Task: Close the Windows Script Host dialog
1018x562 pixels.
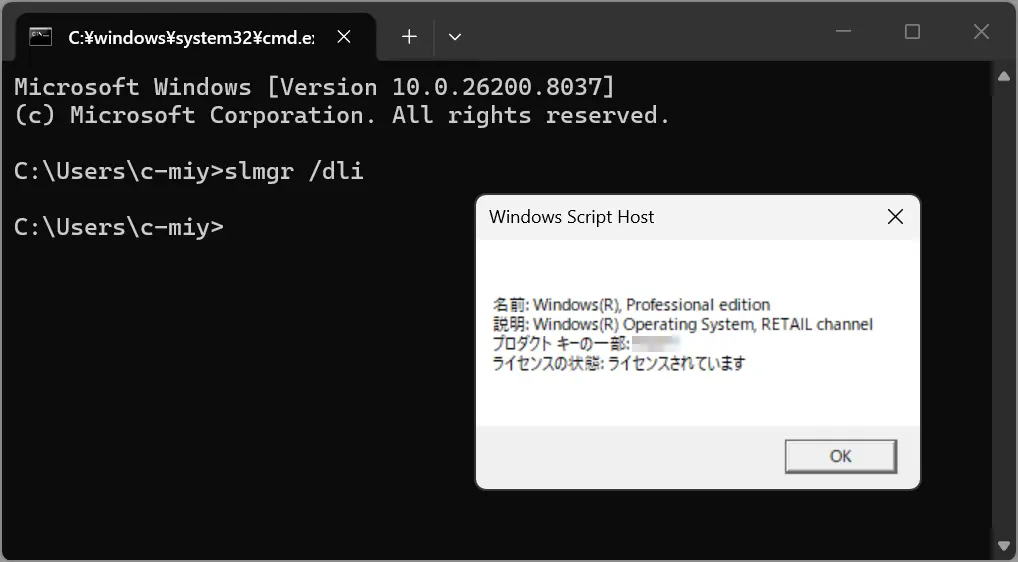Action: (895, 217)
